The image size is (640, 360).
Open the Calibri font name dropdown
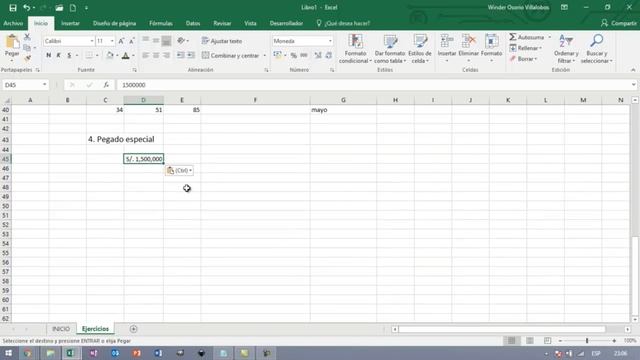click(91, 41)
